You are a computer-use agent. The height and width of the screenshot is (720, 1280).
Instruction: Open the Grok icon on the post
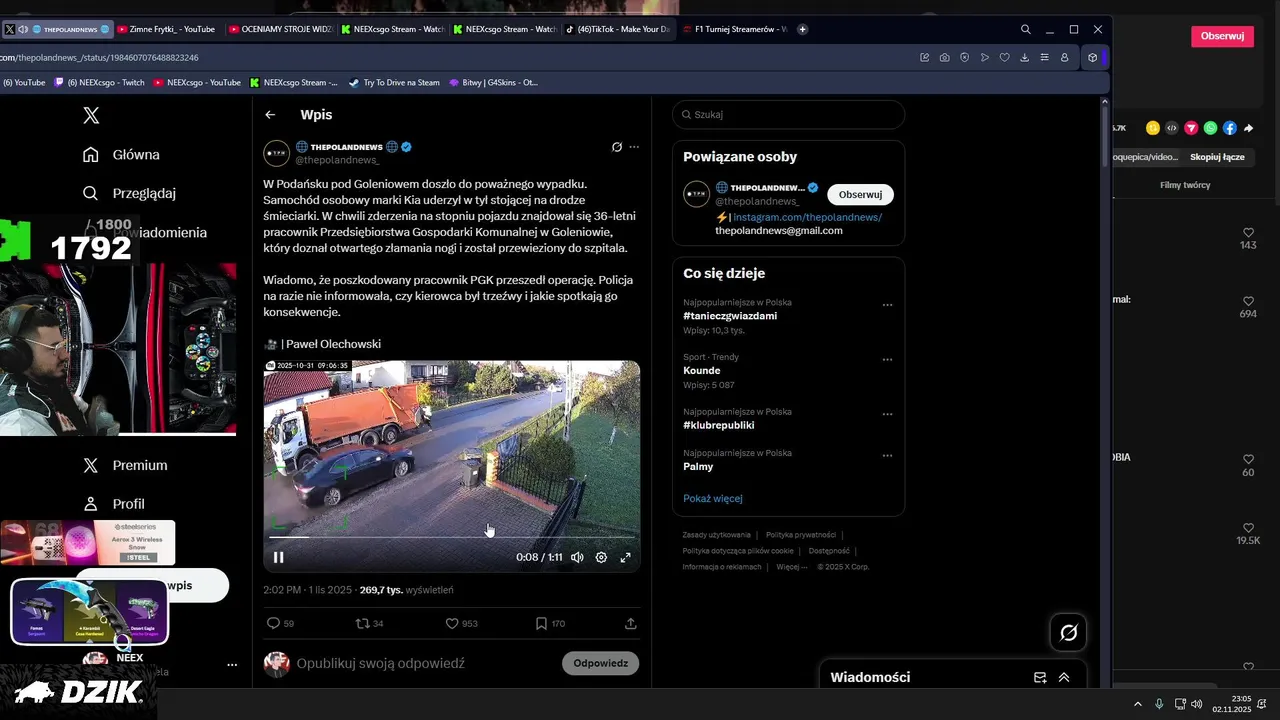click(617, 147)
